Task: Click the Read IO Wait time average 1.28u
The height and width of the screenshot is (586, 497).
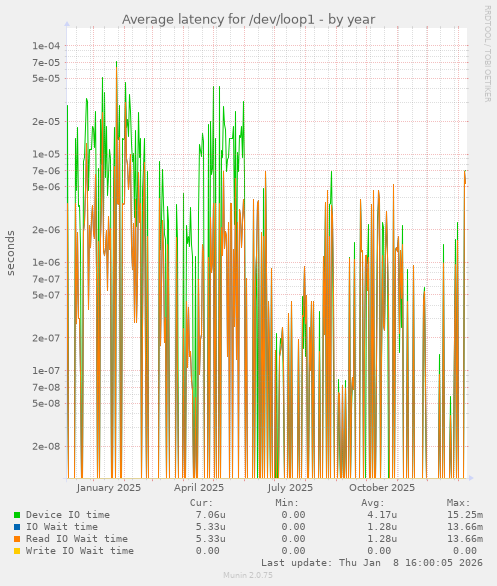Action: point(382,539)
